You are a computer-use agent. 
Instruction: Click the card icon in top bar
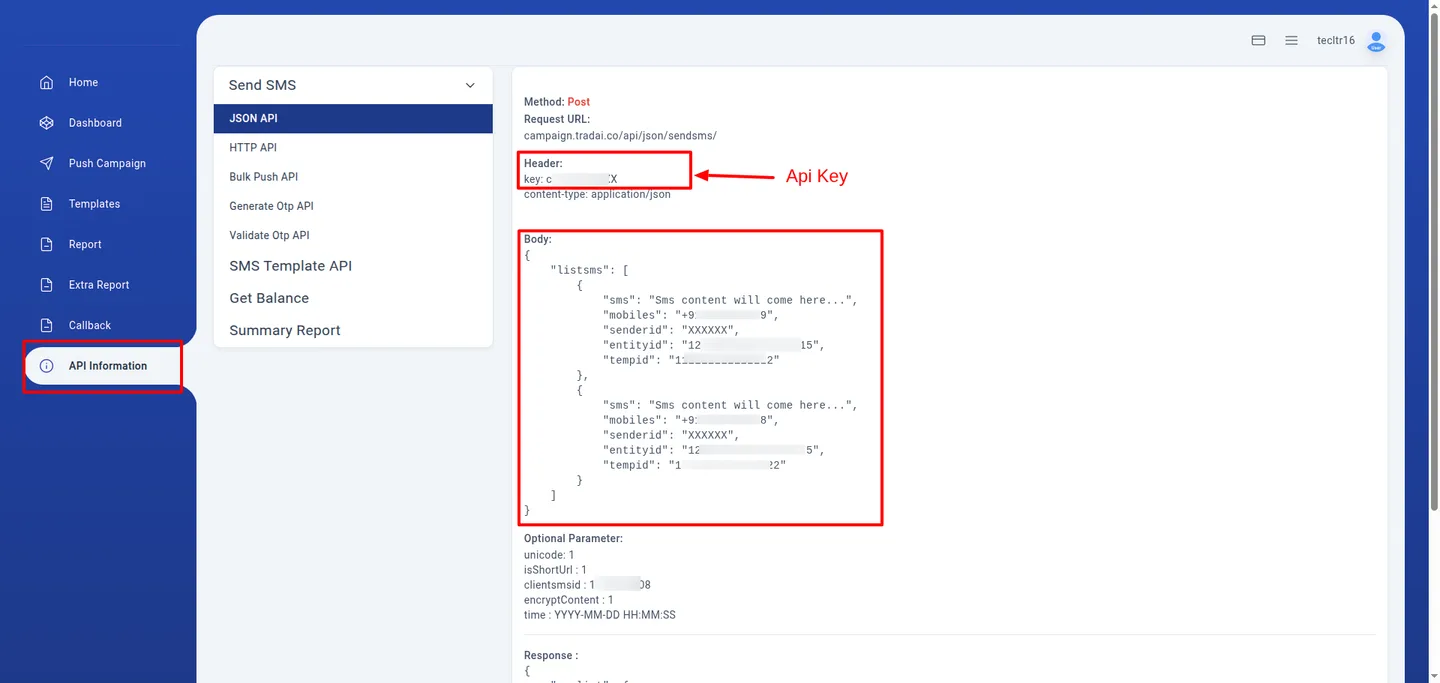point(1259,41)
